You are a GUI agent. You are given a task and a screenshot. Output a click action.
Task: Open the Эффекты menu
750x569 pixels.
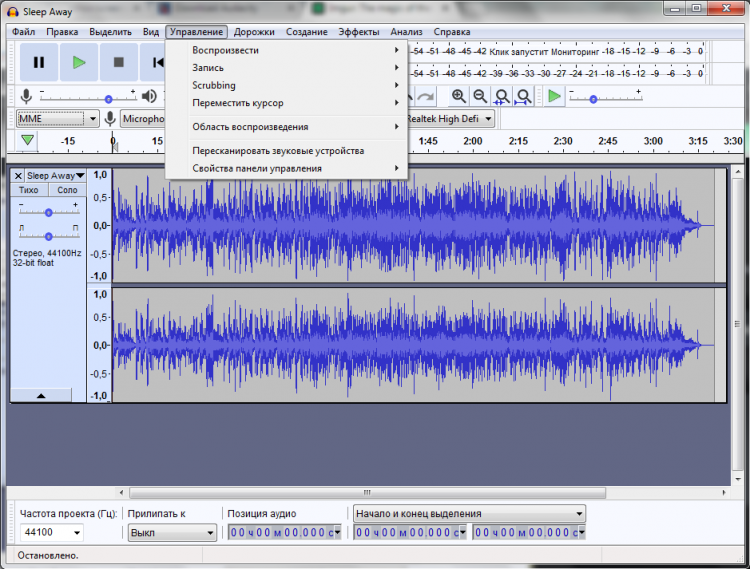point(358,32)
